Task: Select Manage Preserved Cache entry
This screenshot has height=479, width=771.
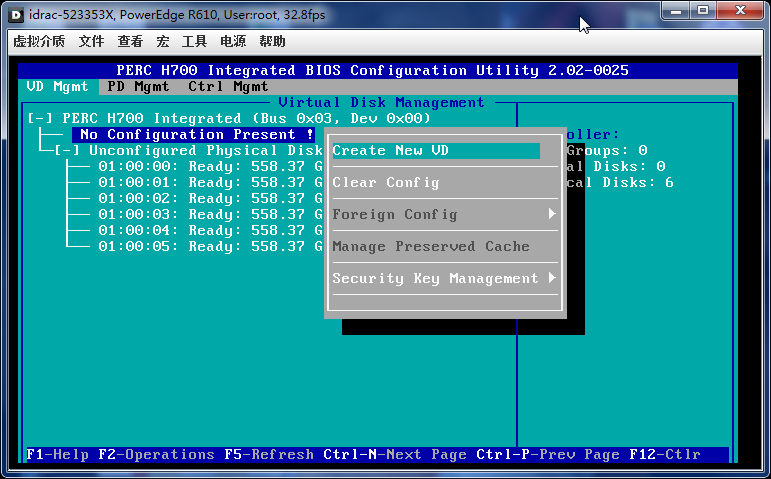Action: pyautogui.click(x=431, y=246)
